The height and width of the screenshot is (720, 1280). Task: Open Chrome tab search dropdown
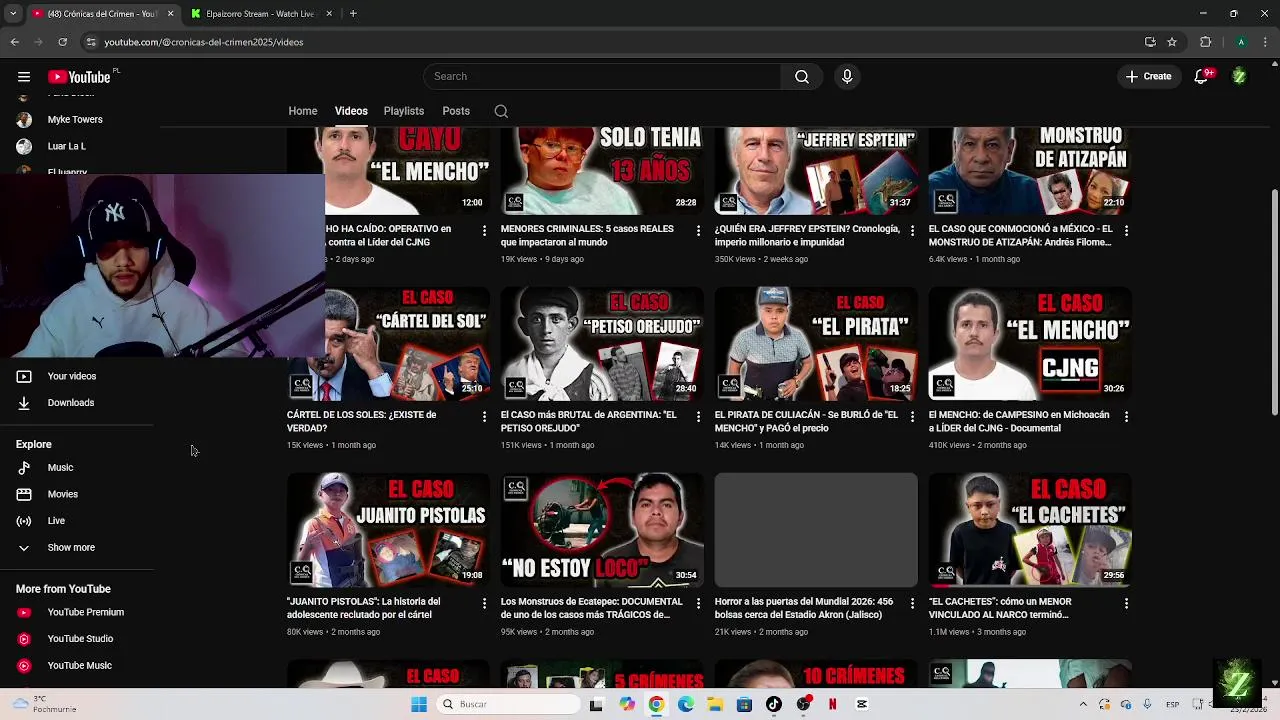pyautogui.click(x=13, y=14)
